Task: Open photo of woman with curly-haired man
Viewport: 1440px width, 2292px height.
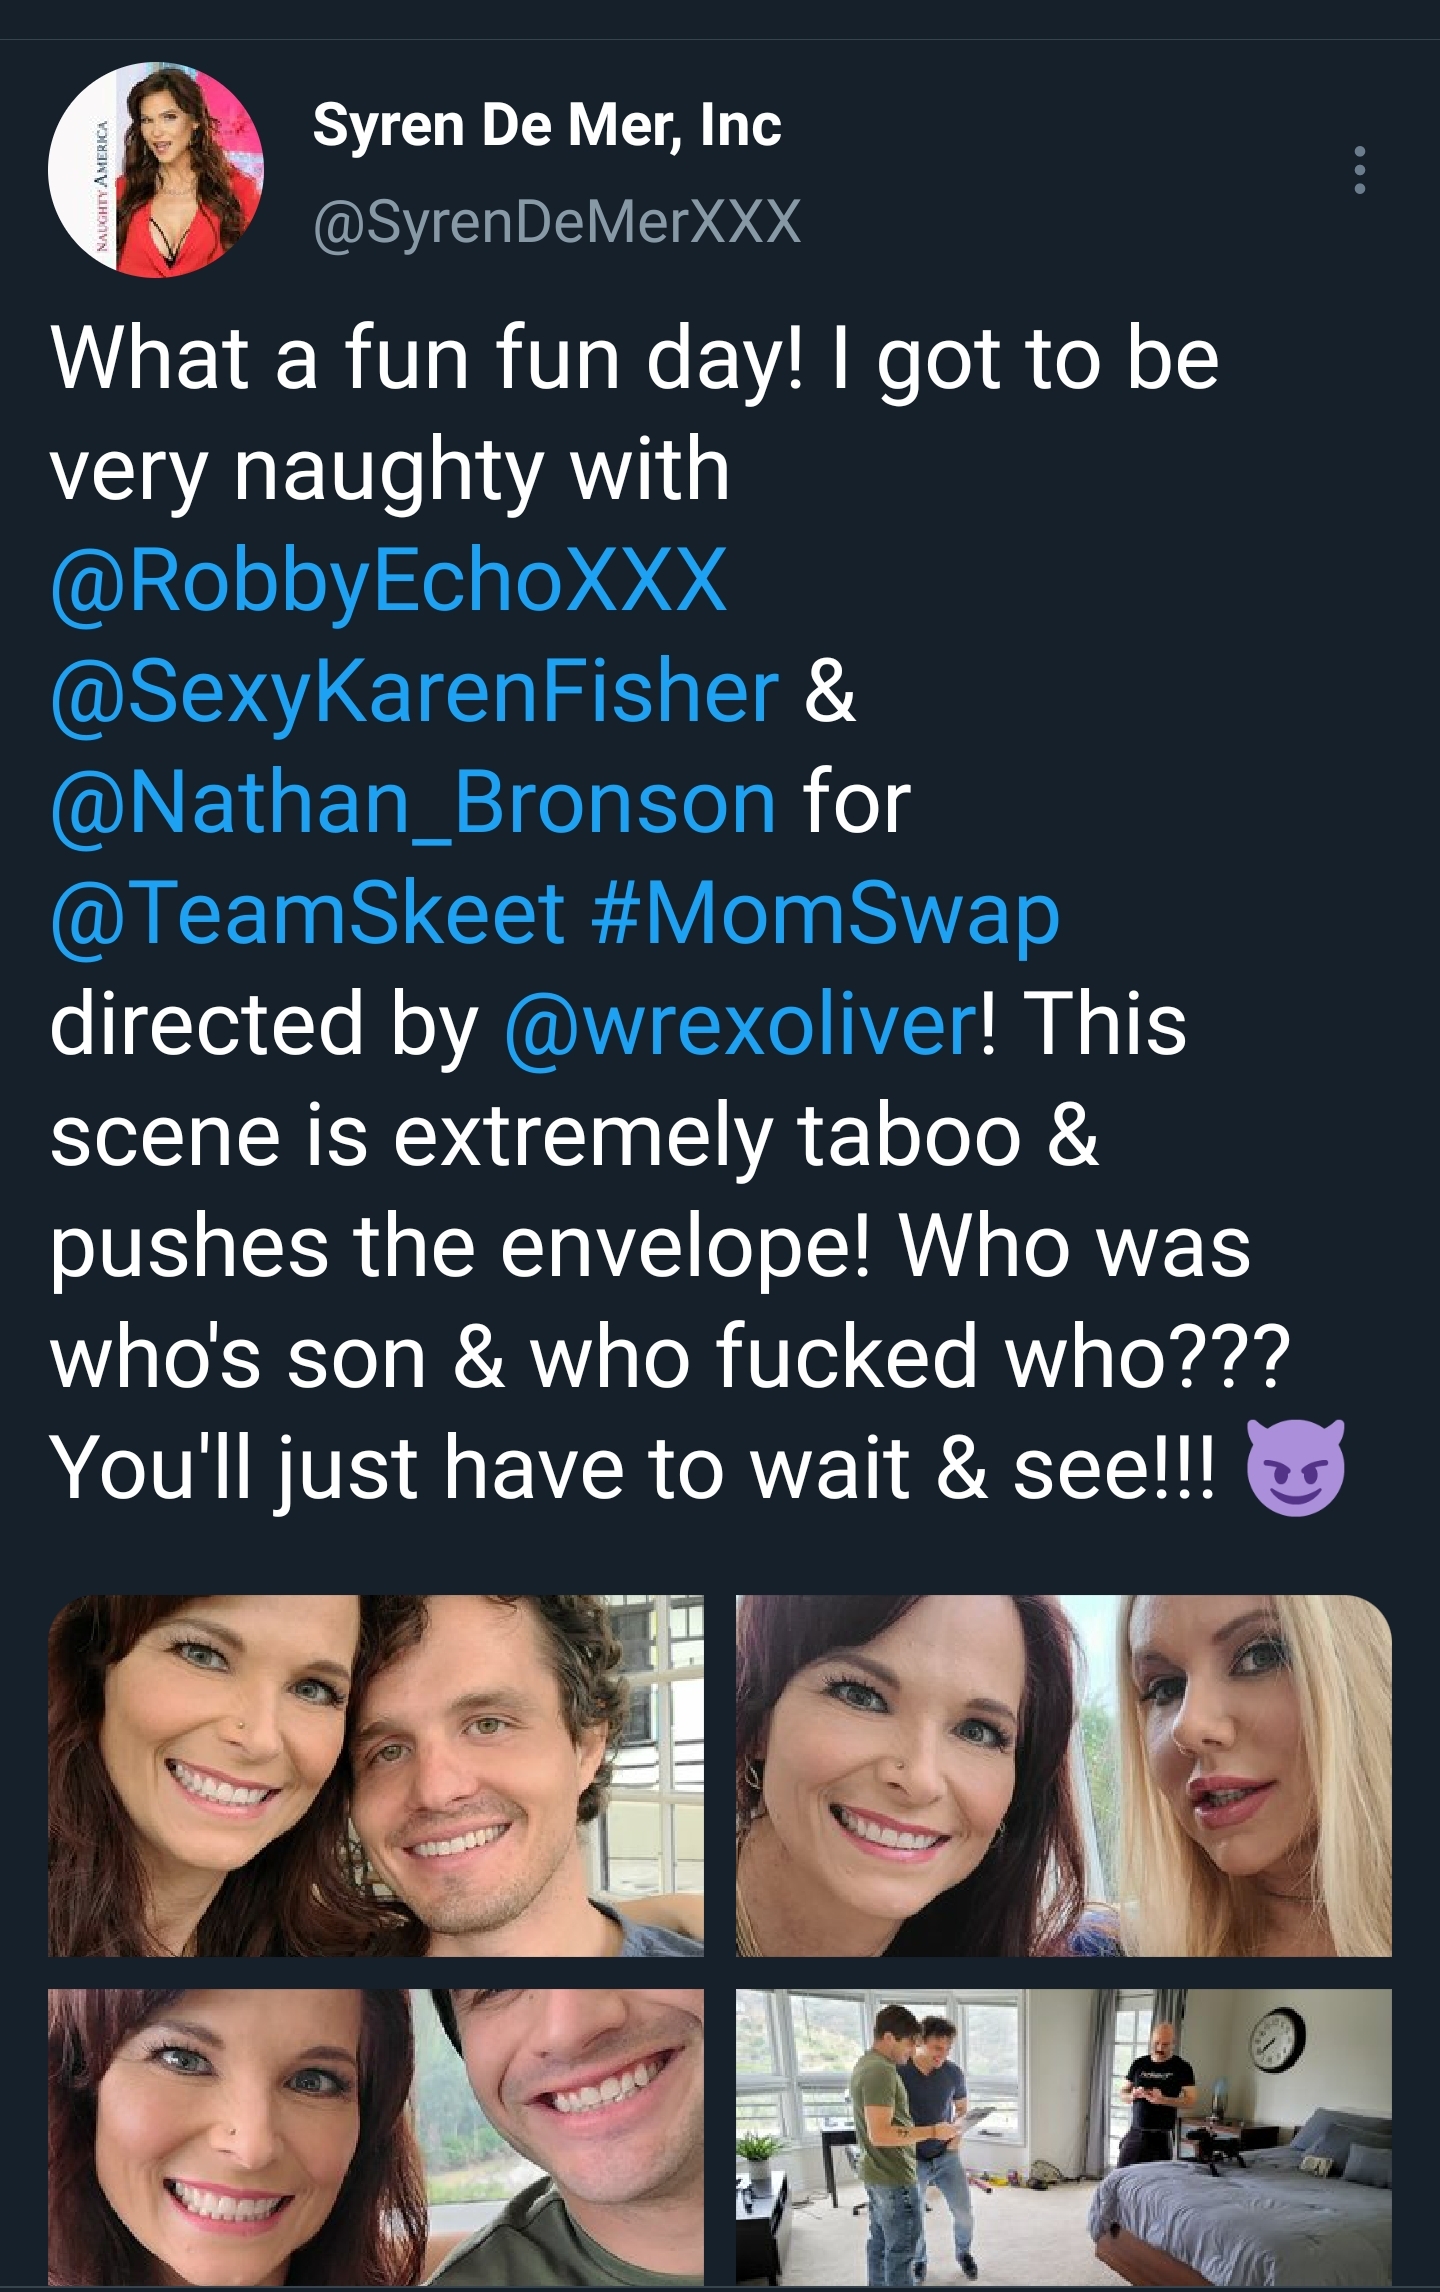Action: (376, 1775)
